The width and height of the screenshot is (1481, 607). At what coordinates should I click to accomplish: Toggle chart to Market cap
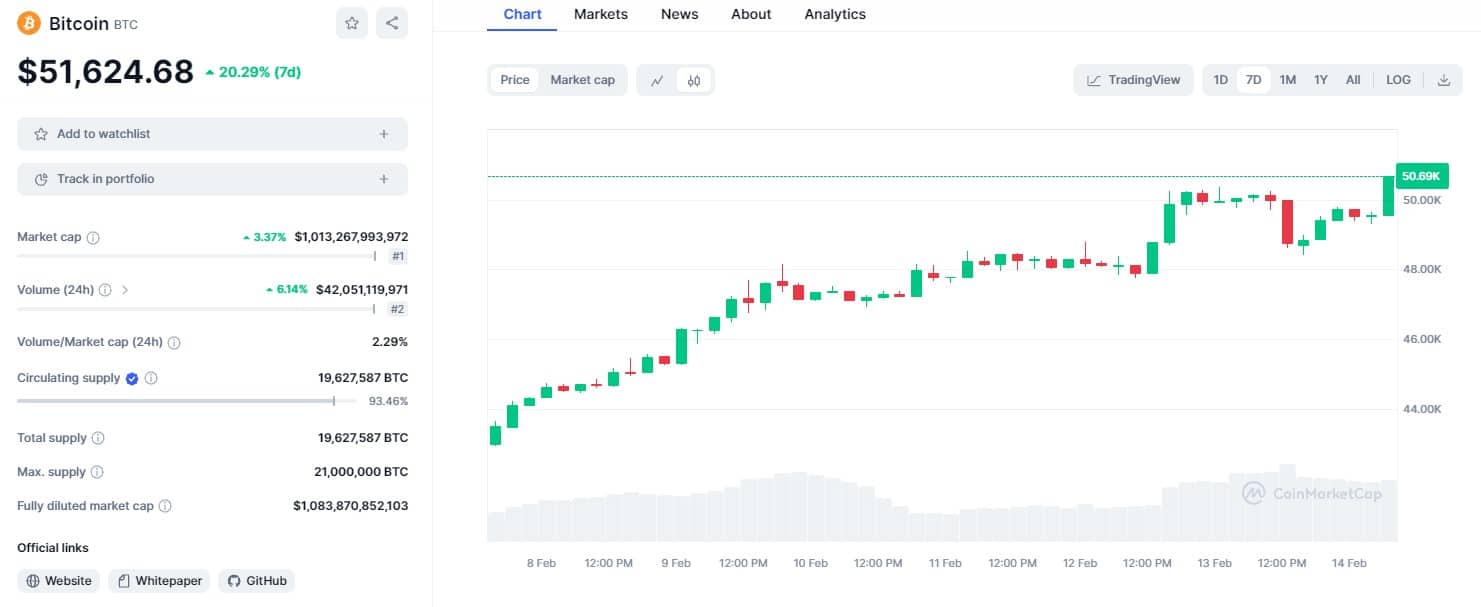pos(582,80)
